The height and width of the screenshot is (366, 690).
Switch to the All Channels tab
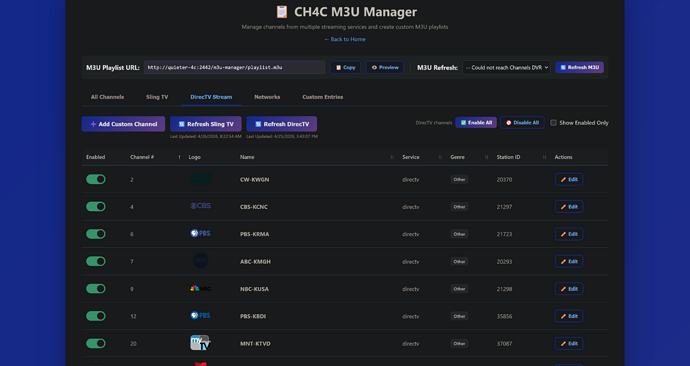(107, 97)
